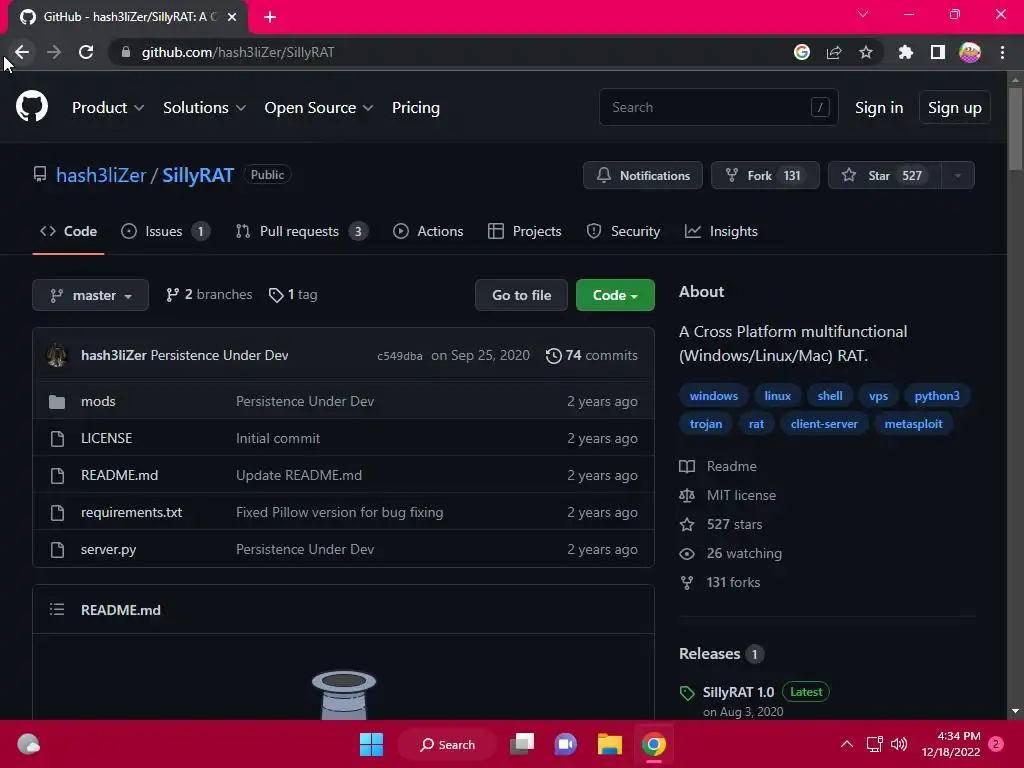Click the python3 topic tag
Screen dimensions: 1024x768
(936, 396)
